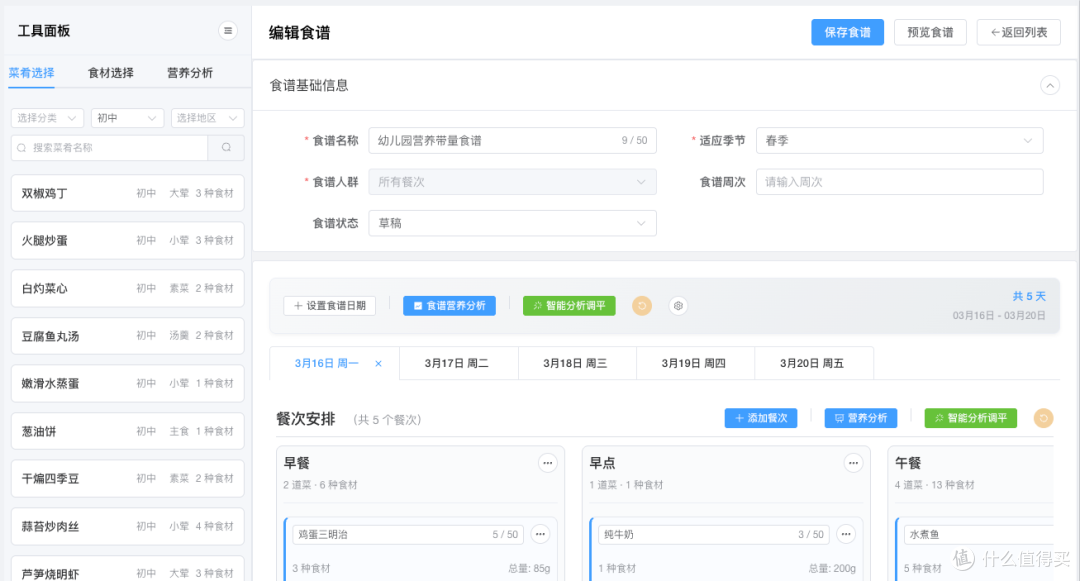This screenshot has width=1080, height=581.
Task: Click the 营养分析 button in 餐次安排
Action: 860,418
